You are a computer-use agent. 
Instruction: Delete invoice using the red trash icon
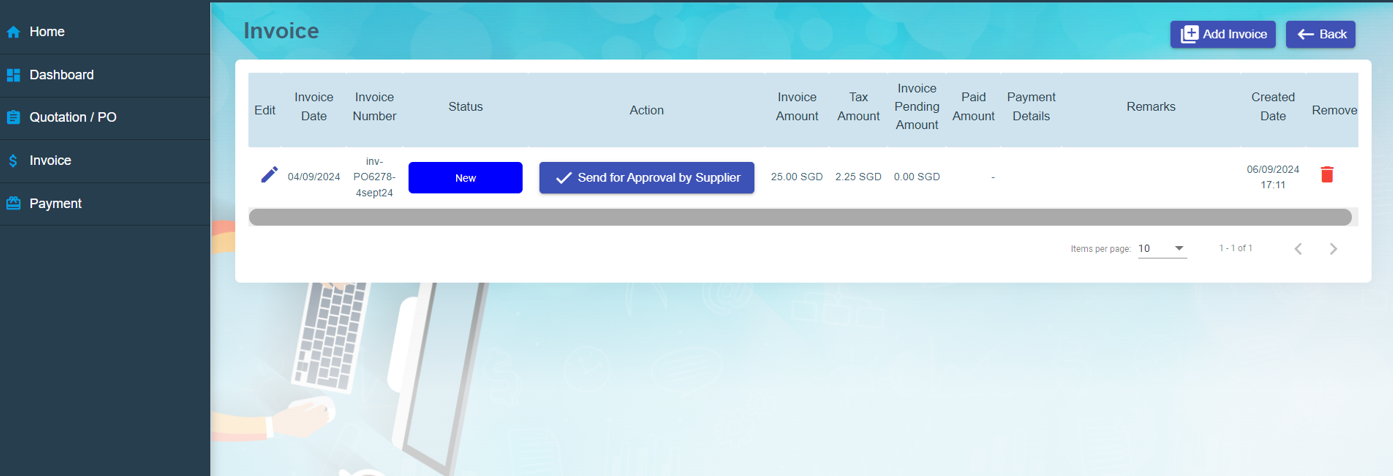(x=1327, y=175)
